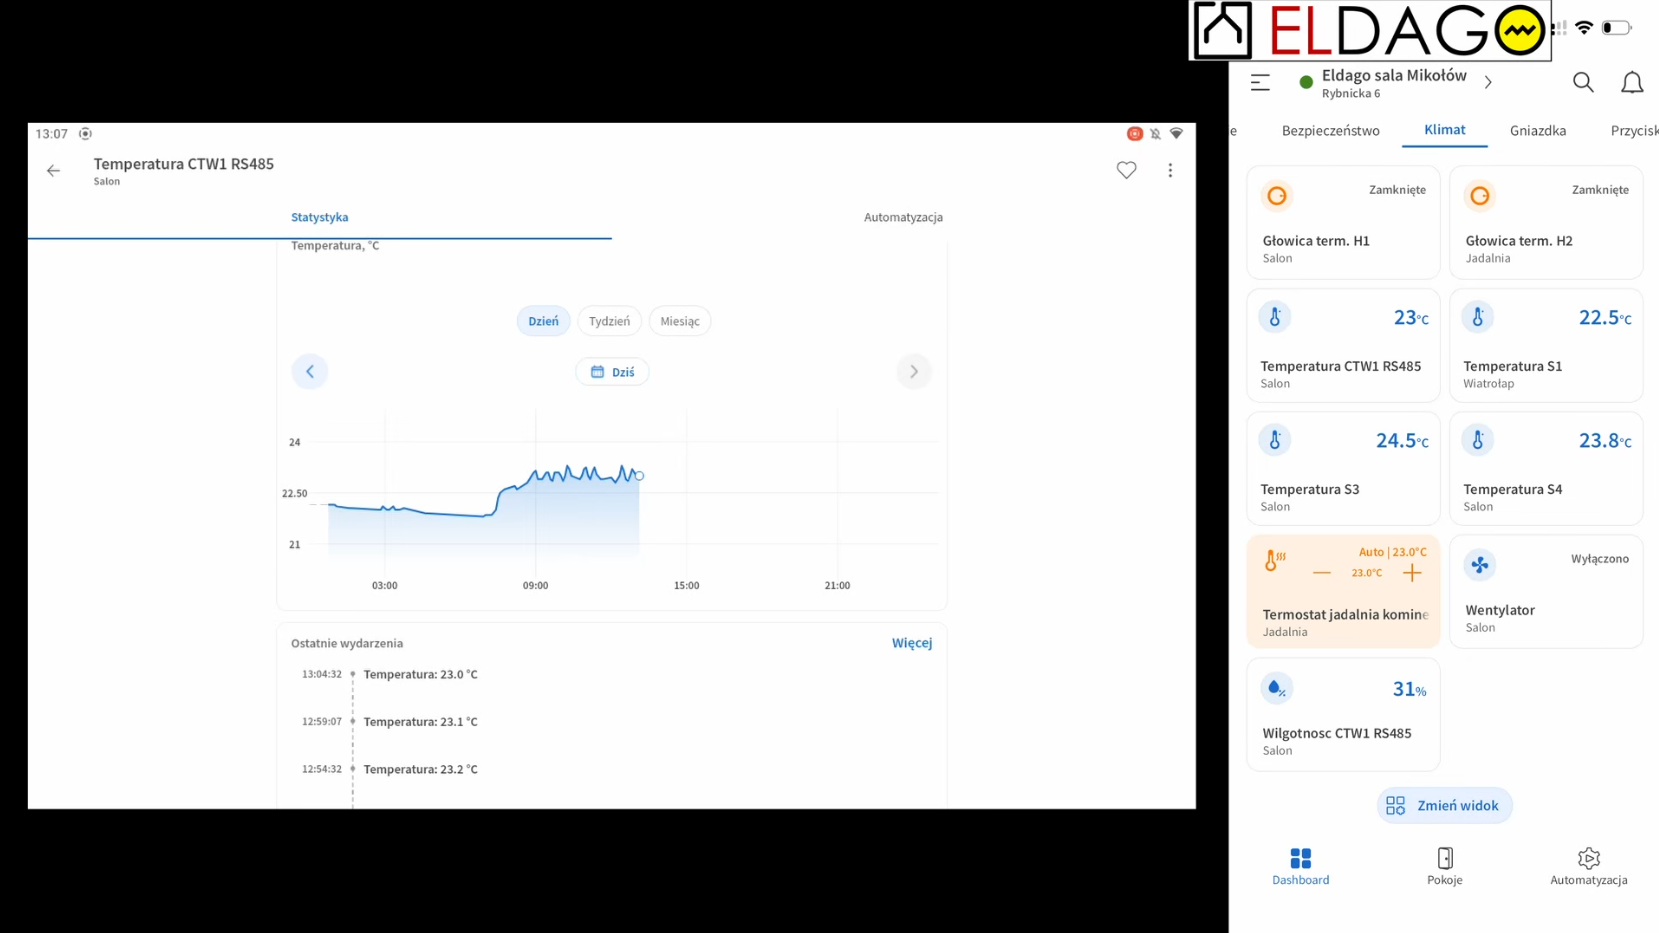Switch the chart range to Miesiąc
1659x933 pixels.
click(x=680, y=321)
